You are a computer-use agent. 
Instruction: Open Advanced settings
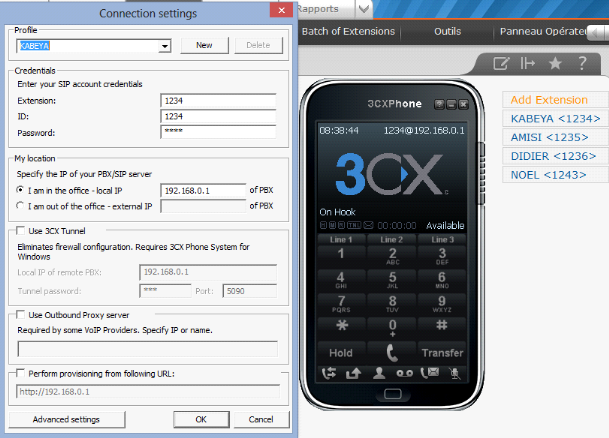[66, 419]
